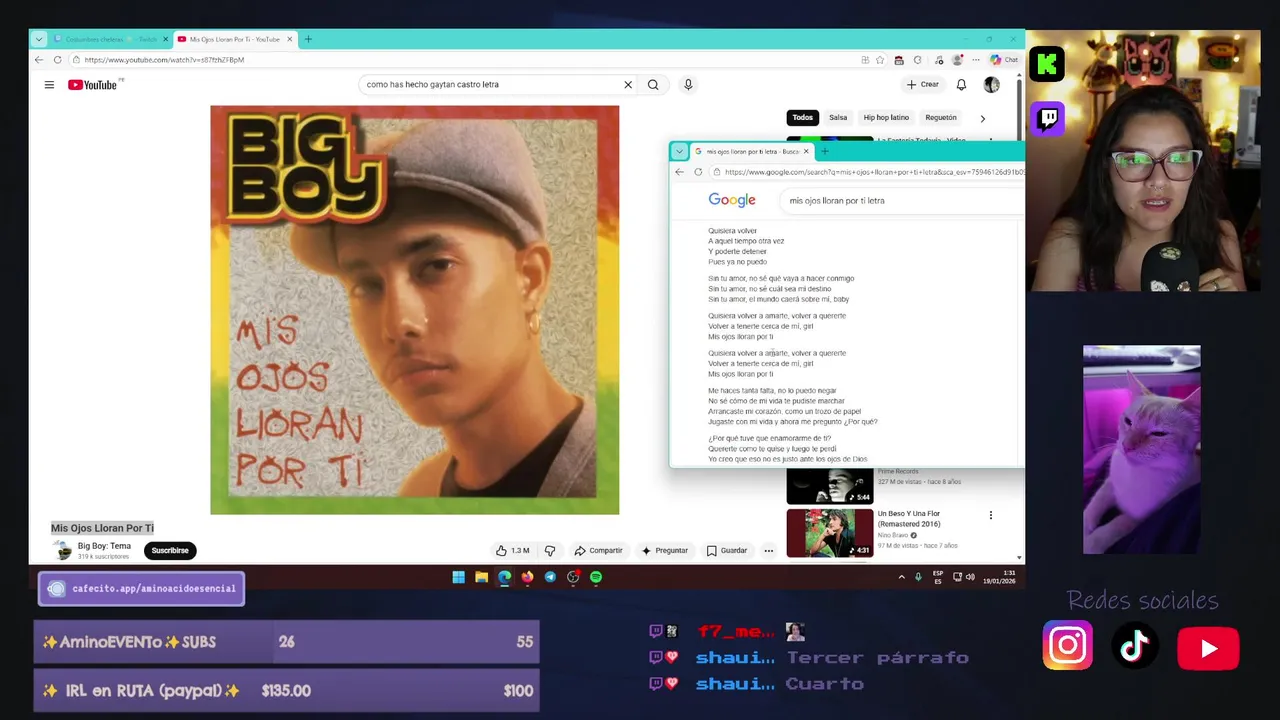Open the Copilot Chat button in browser

tap(1004, 60)
